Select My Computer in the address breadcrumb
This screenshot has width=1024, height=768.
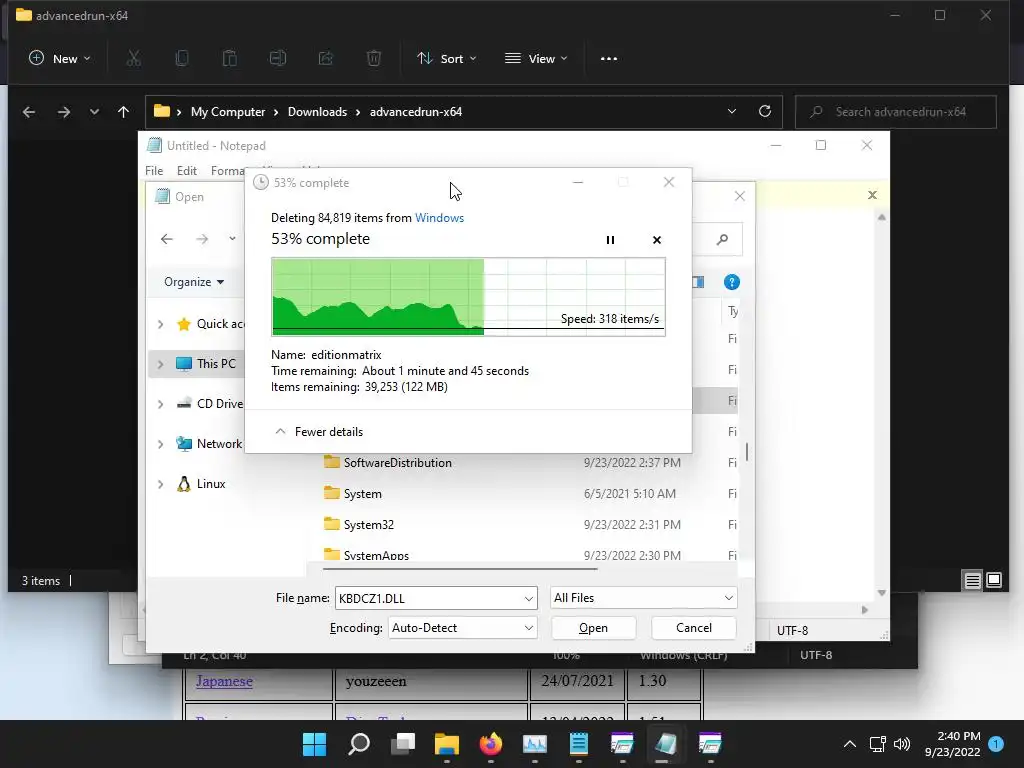pos(228,112)
